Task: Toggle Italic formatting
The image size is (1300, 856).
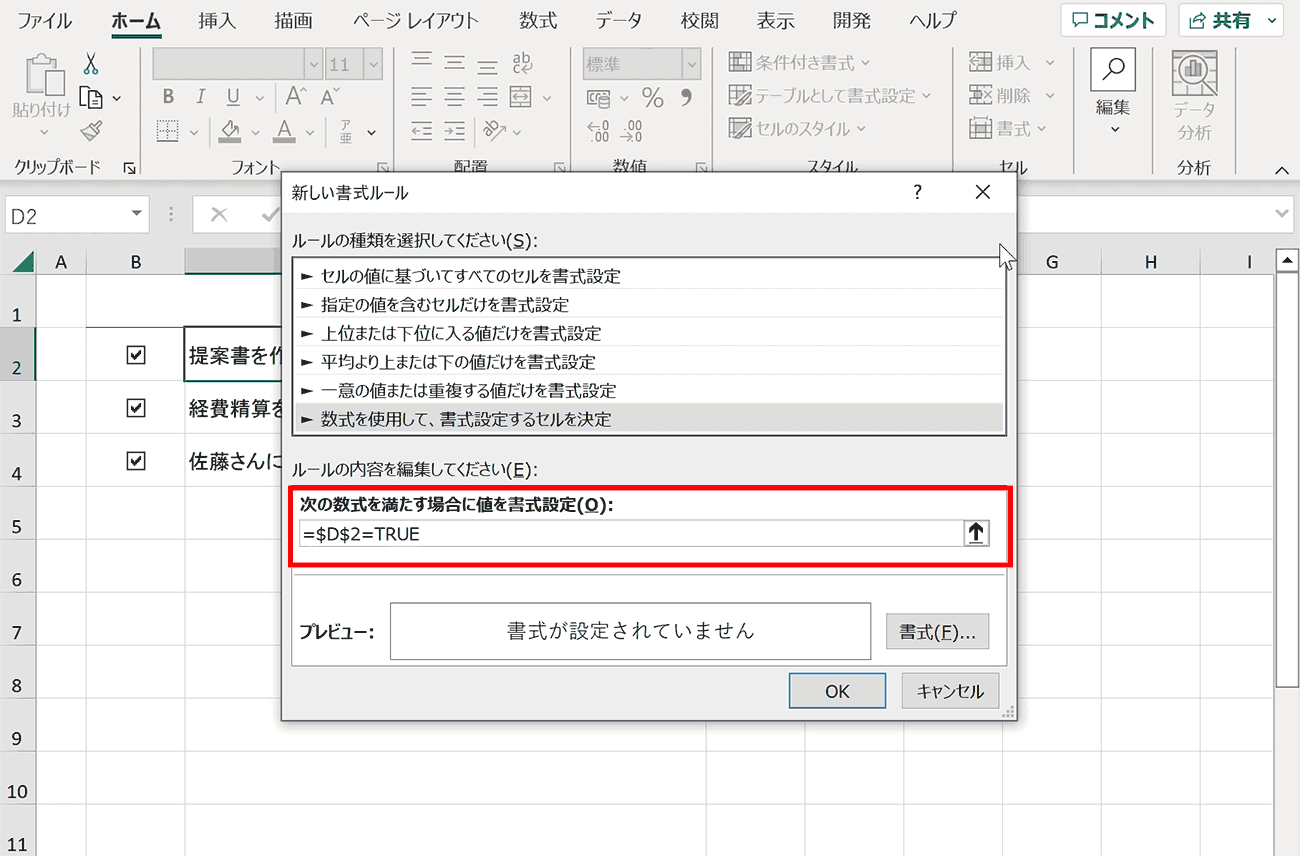Action: pyautogui.click(x=201, y=97)
